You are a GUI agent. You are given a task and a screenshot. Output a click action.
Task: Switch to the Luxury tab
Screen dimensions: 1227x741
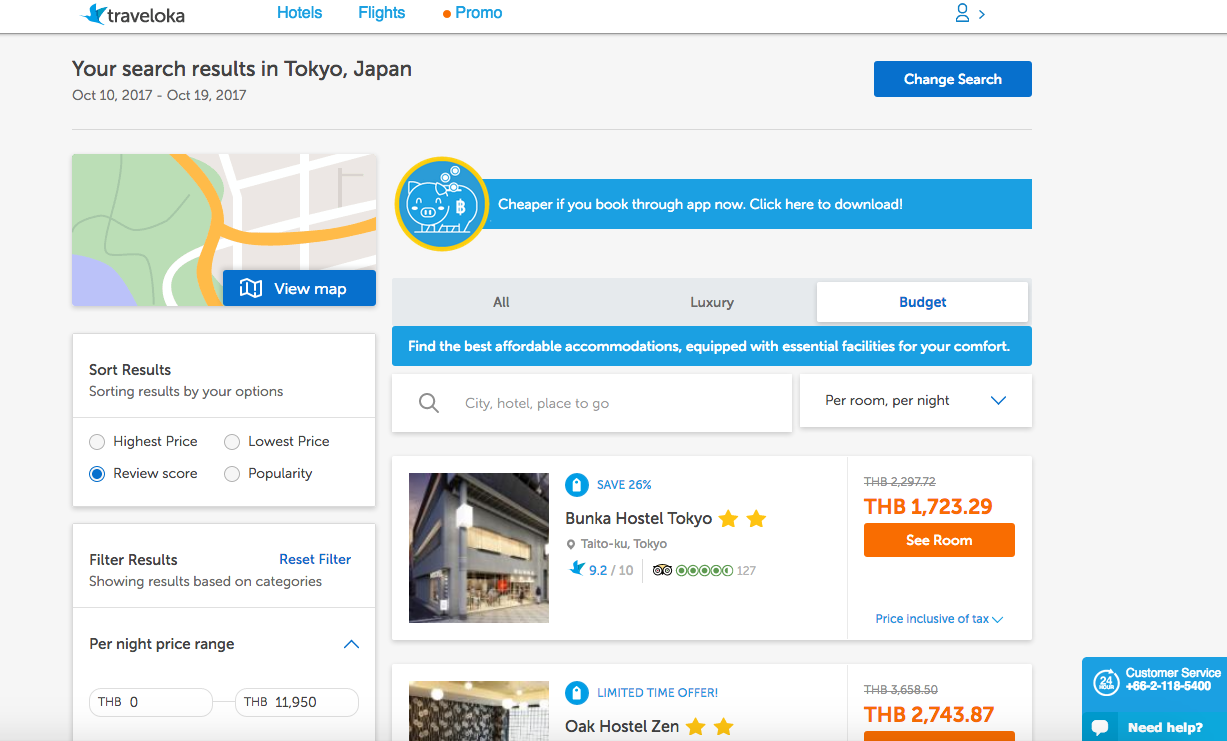point(712,302)
